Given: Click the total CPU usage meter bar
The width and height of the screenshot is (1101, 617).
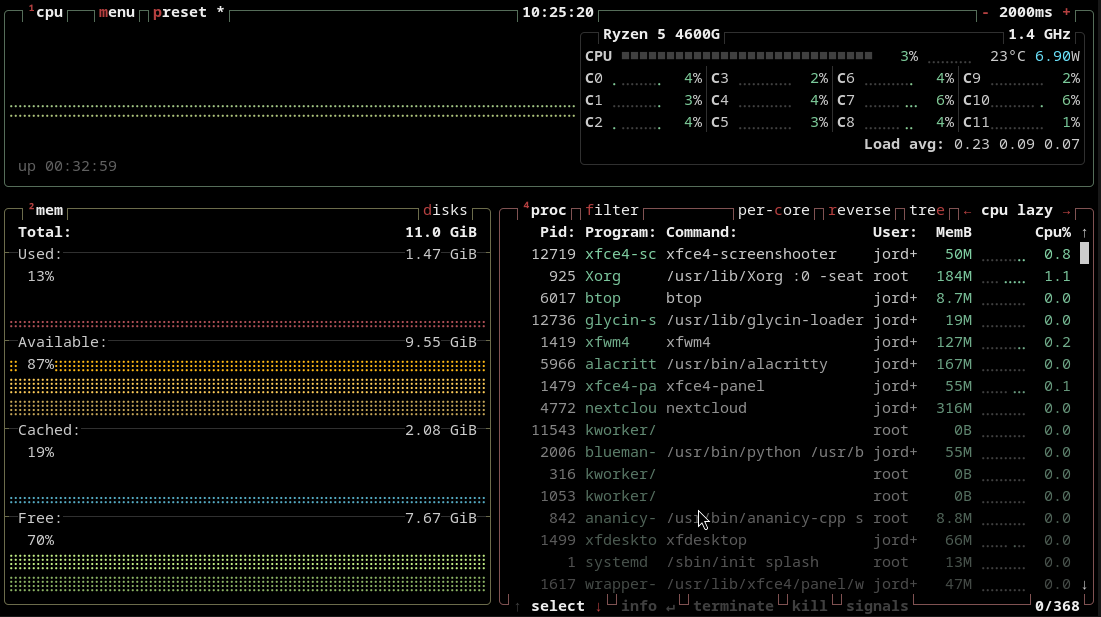Looking at the screenshot, I should [x=747, y=56].
